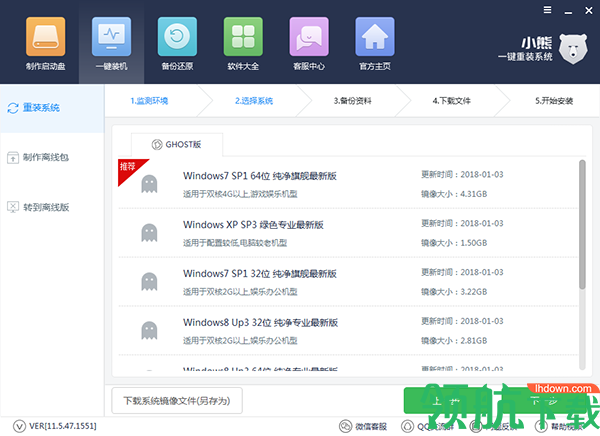Click the 小熊 bear logo
600x436 pixels.
pos(573,49)
